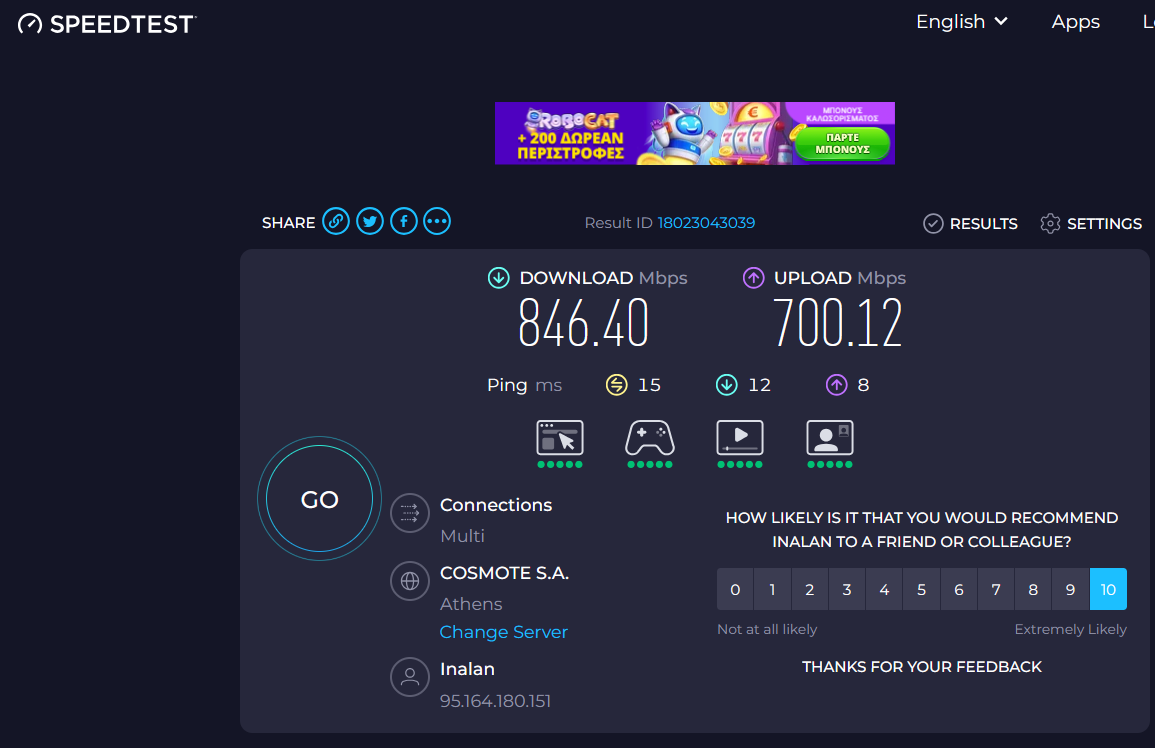The width and height of the screenshot is (1155, 748).
Task: Share result on Facebook
Action: click(404, 221)
